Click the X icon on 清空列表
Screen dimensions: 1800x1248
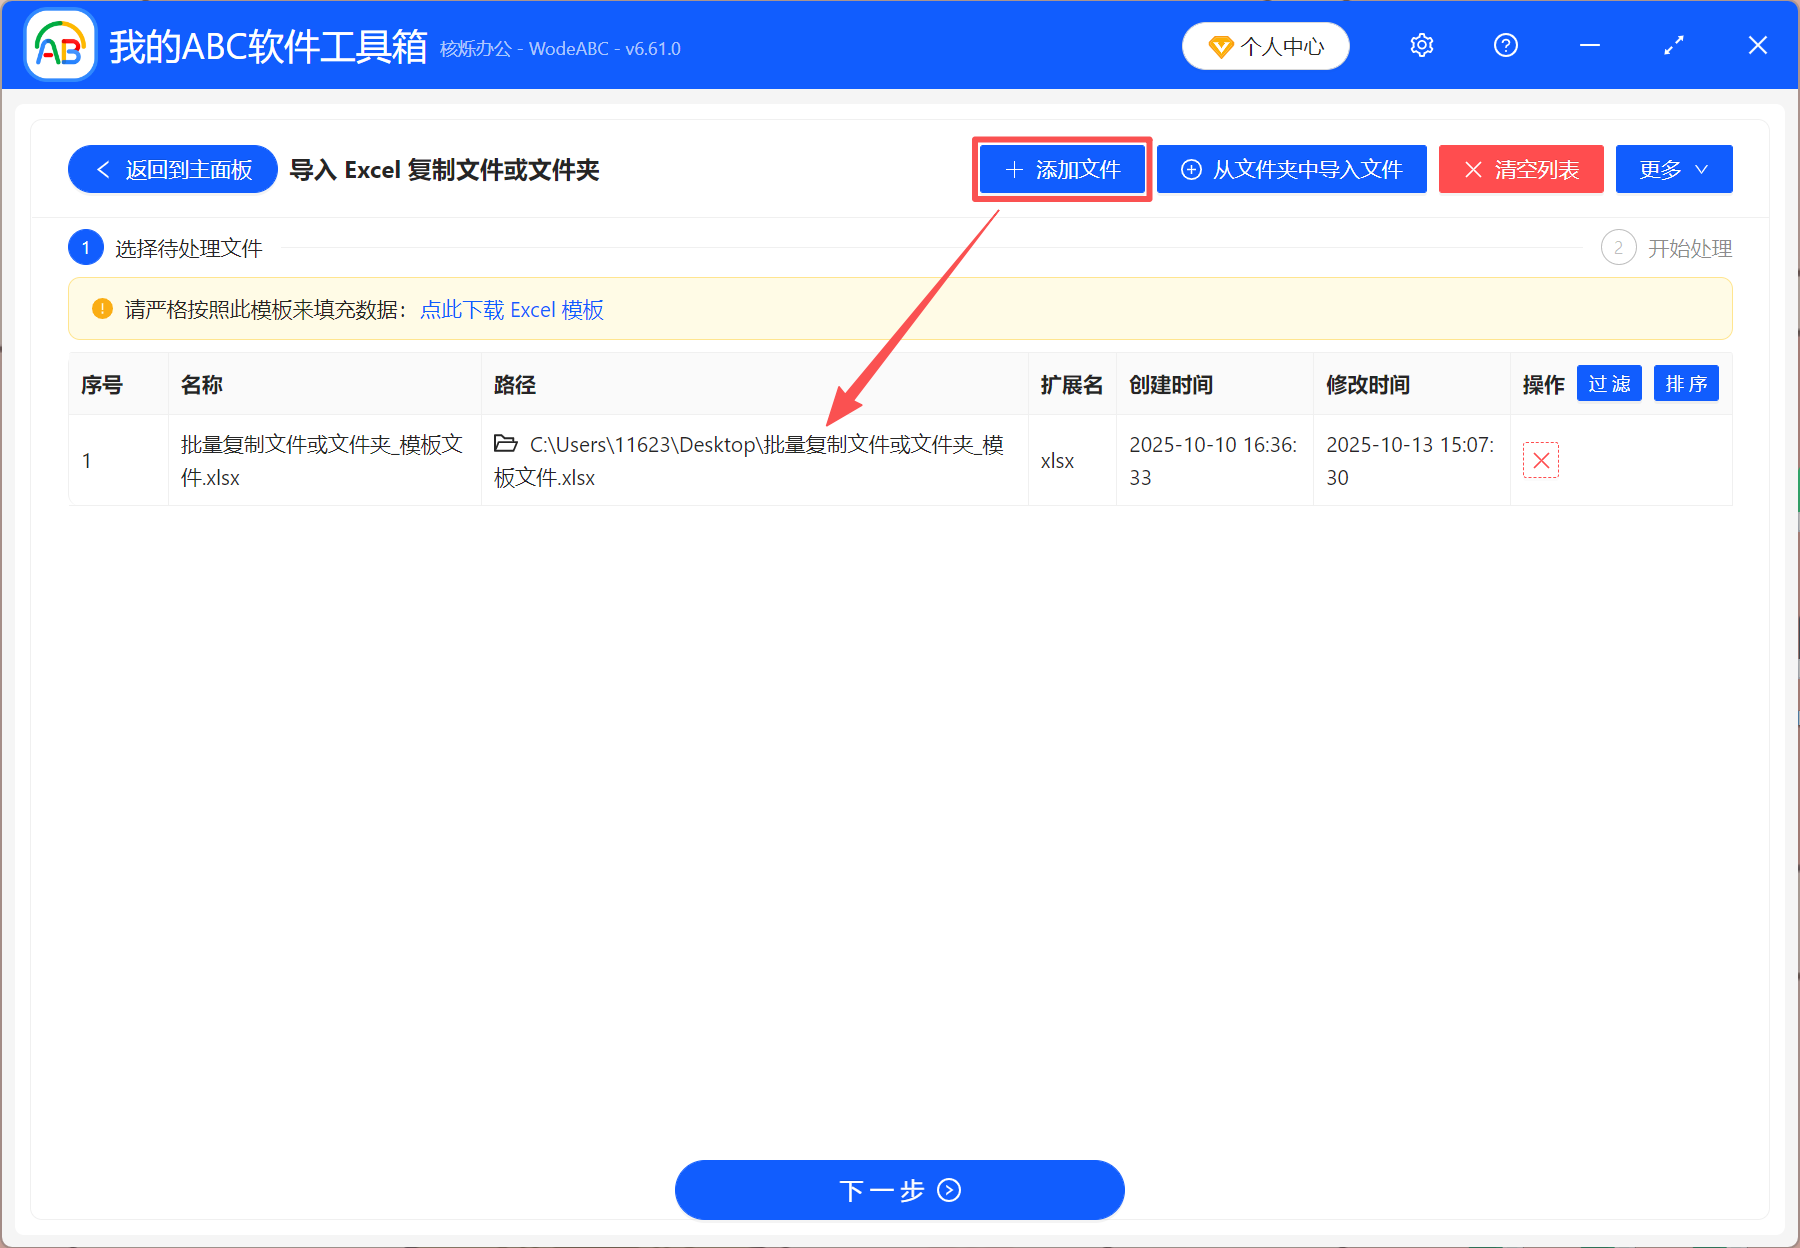tap(1473, 169)
